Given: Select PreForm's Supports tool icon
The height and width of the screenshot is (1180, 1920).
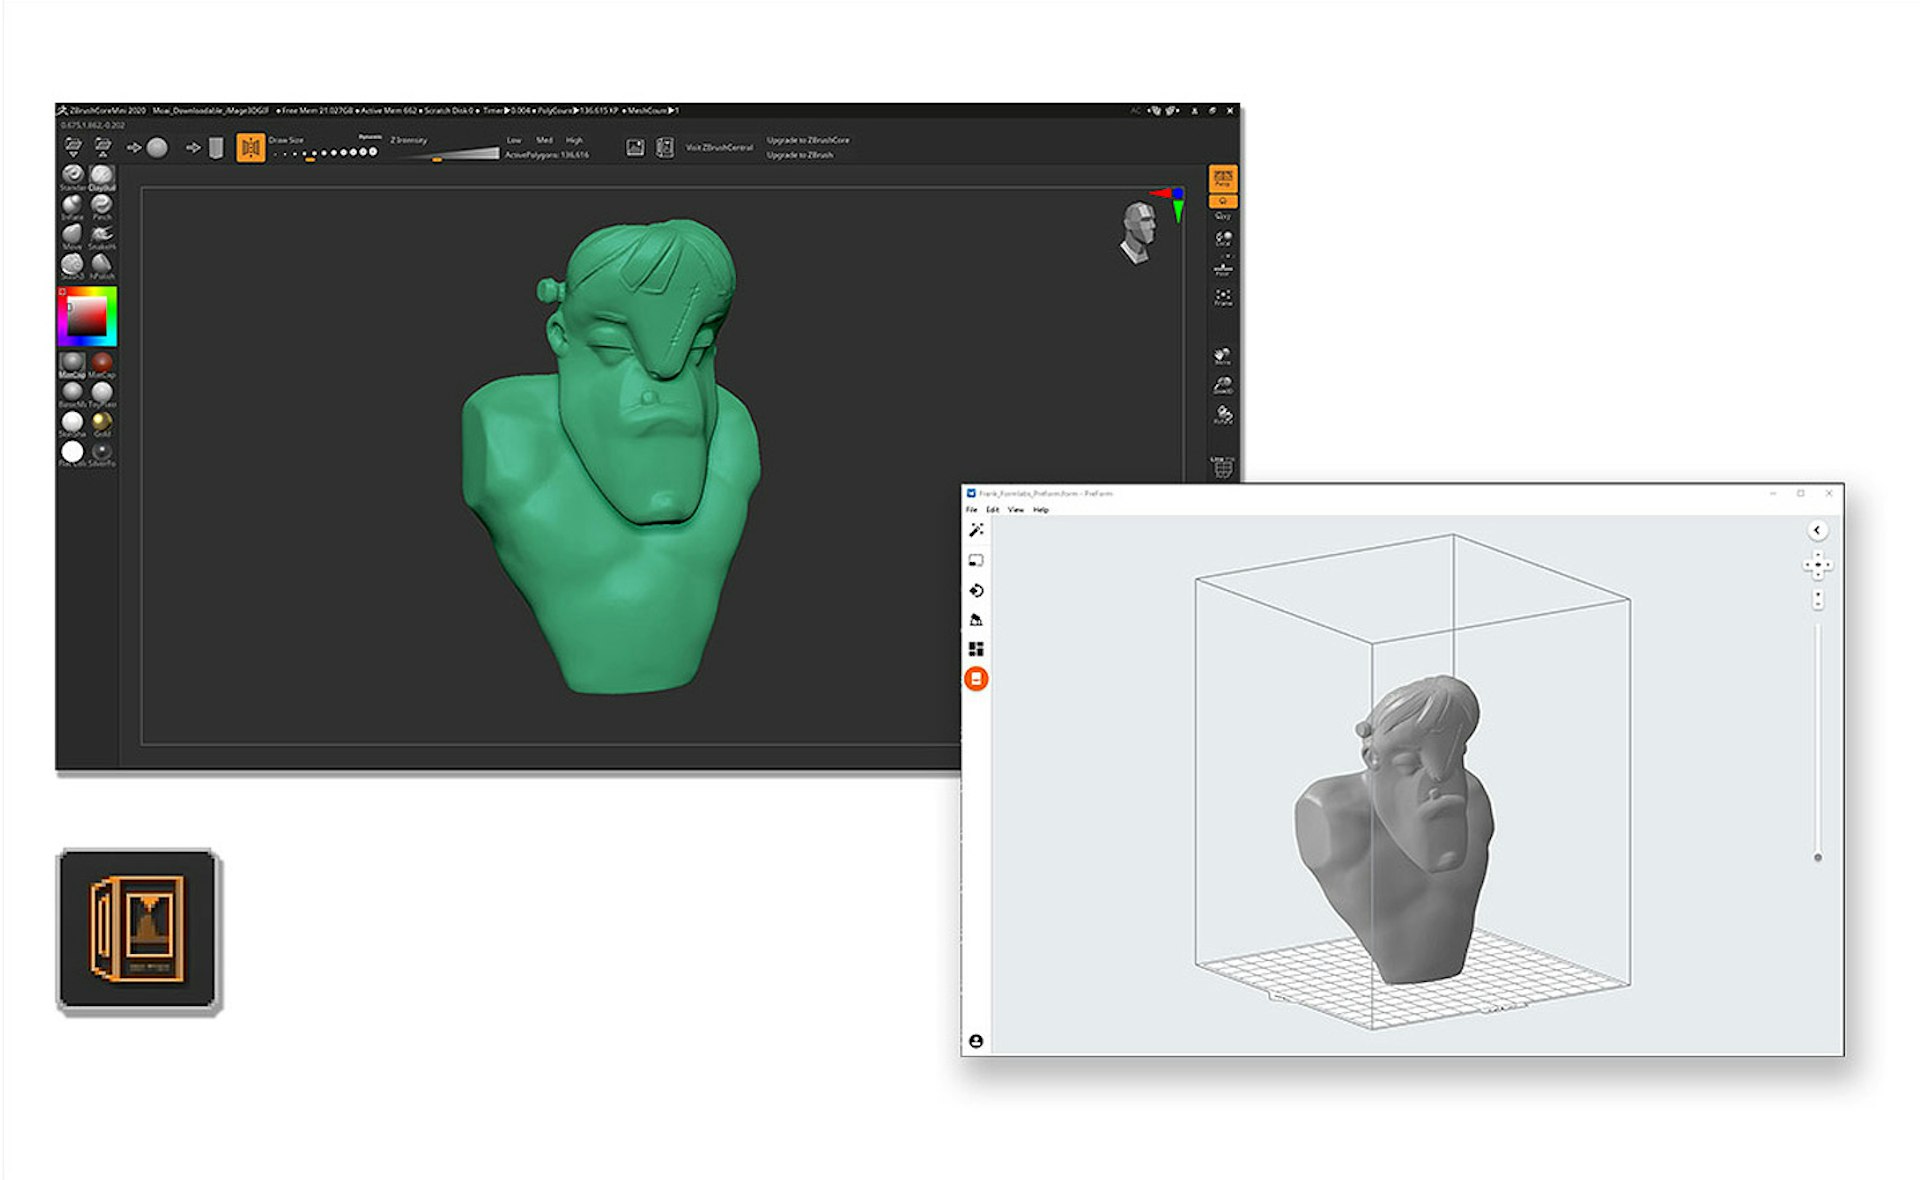Looking at the screenshot, I should click(x=976, y=620).
